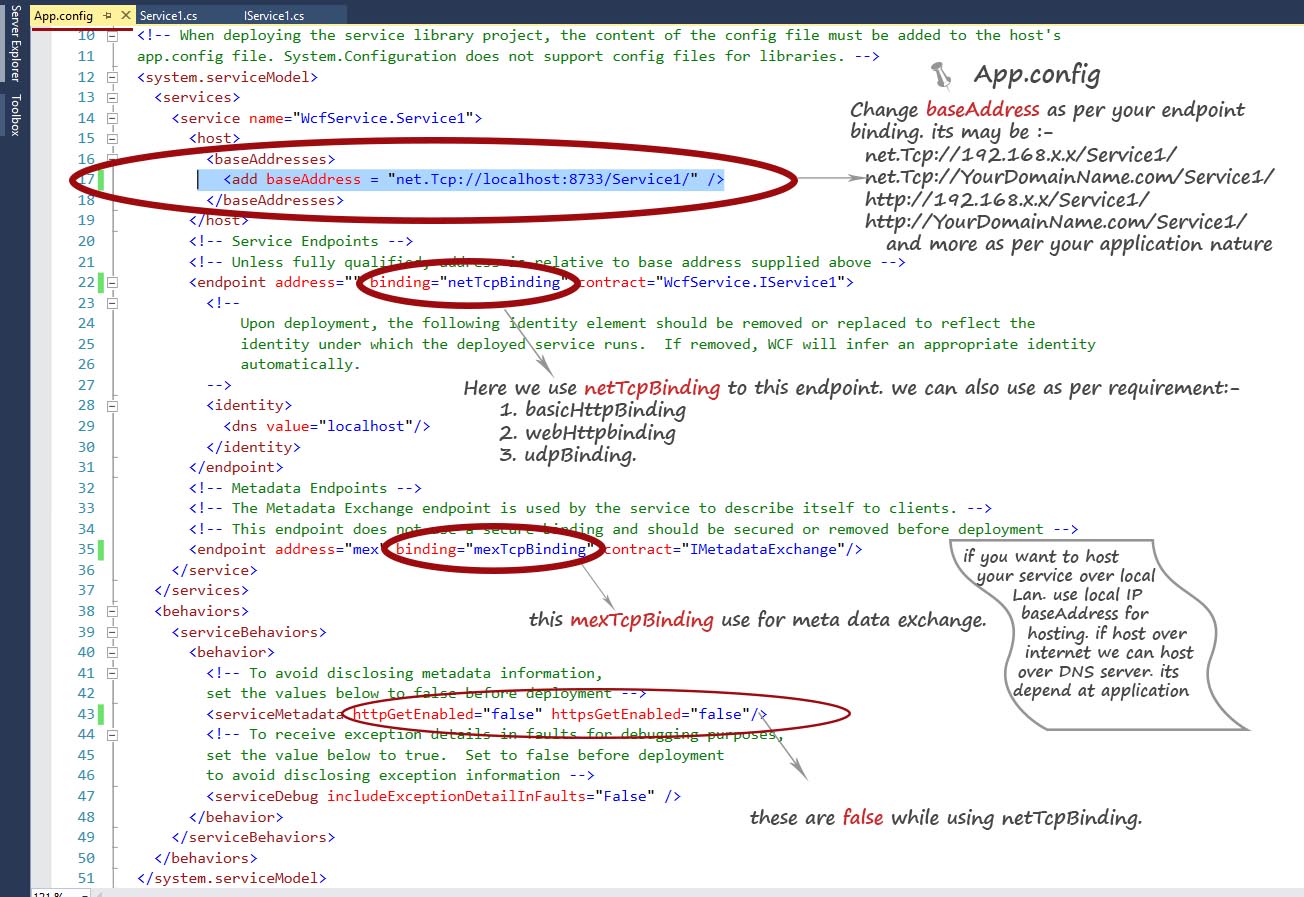1304x897 pixels.
Task: Collapse the system.serviceModel element at line 12
Action: 113,77
